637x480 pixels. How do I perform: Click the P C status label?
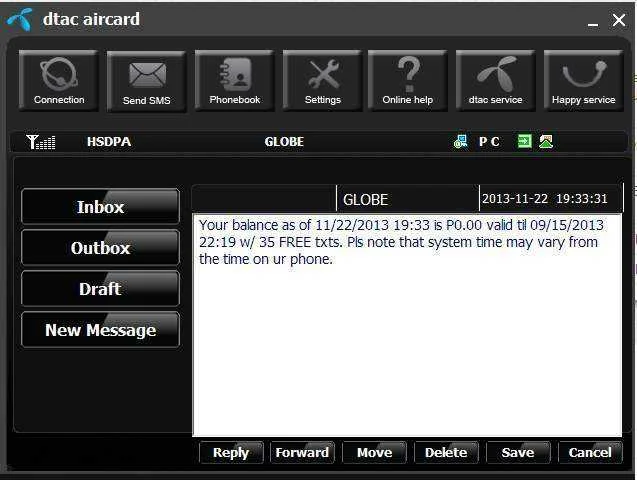(489, 142)
